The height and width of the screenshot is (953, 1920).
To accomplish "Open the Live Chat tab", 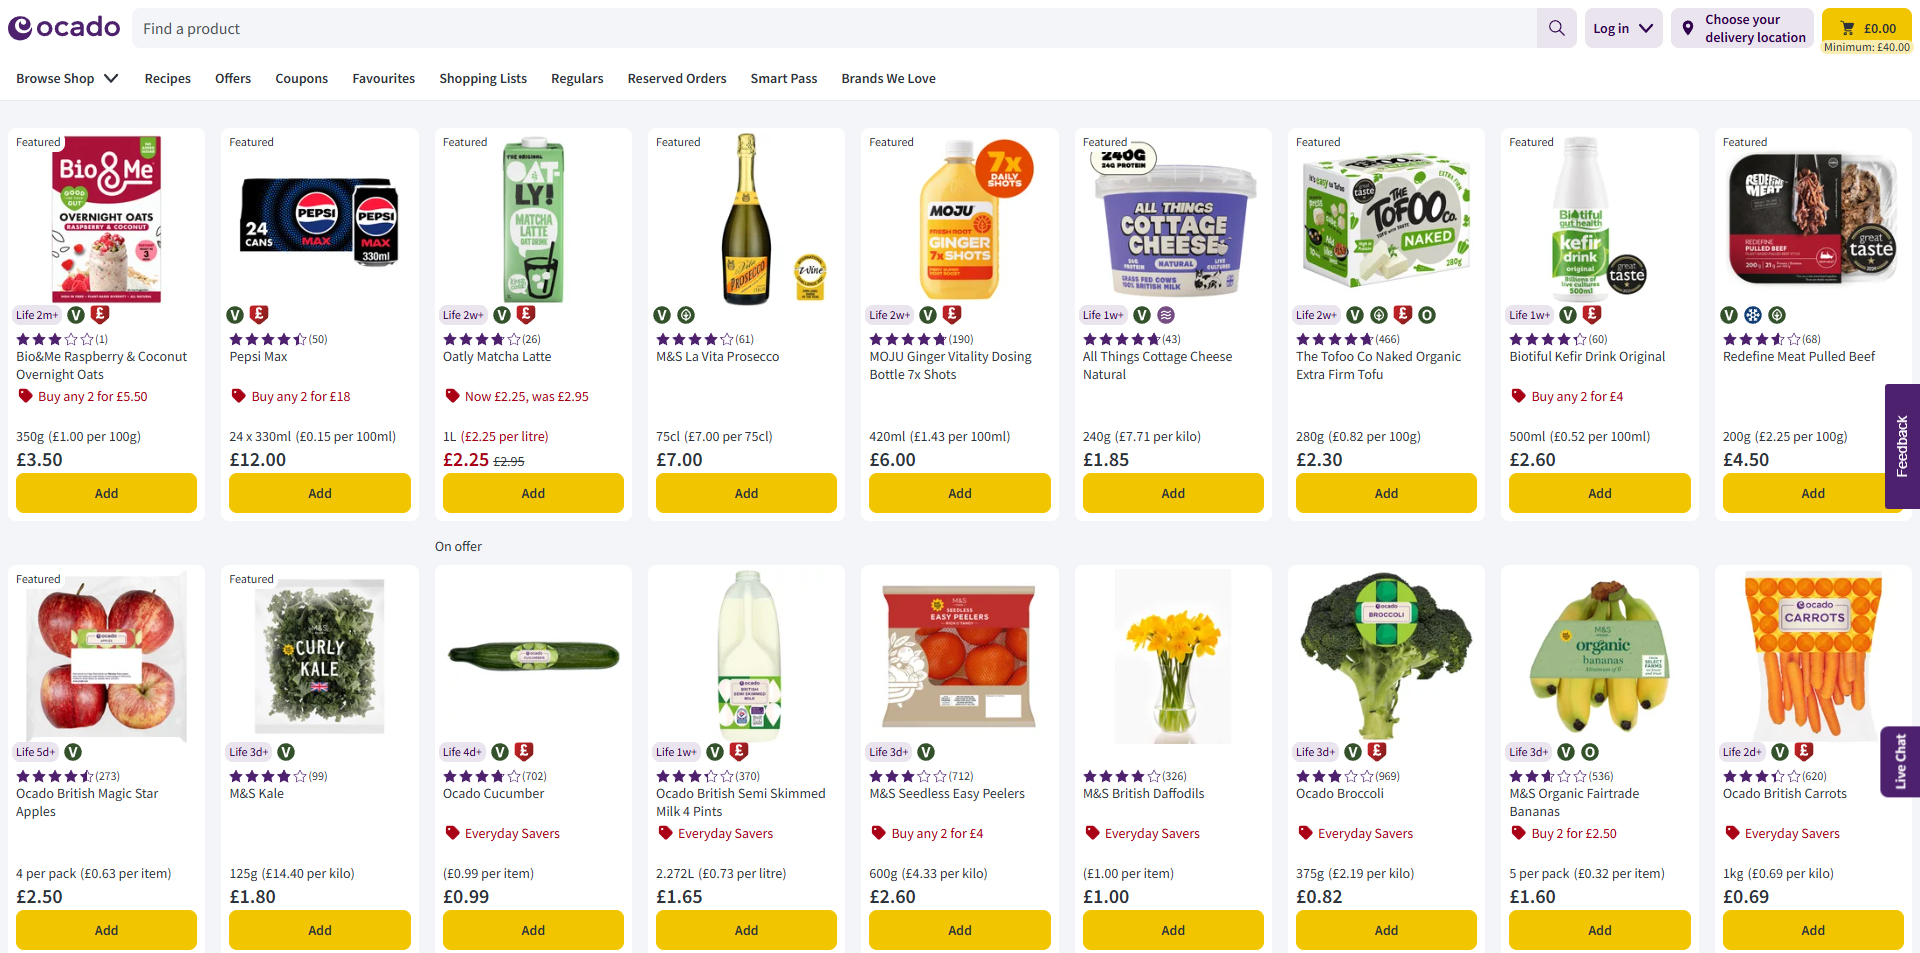I will click(x=1903, y=761).
